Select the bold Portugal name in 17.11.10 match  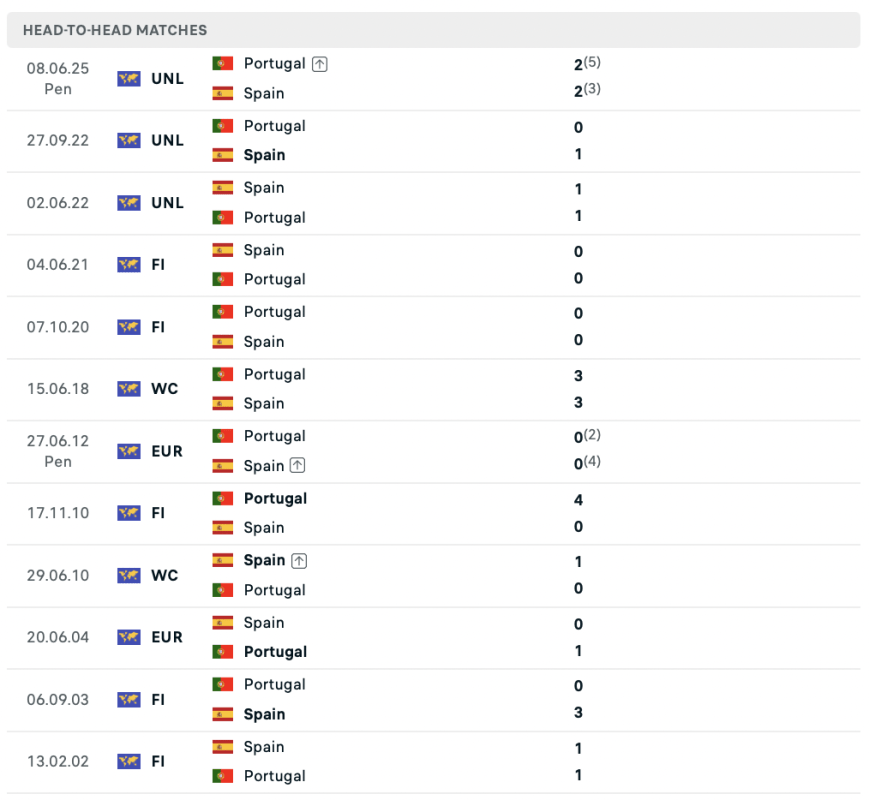coord(275,498)
